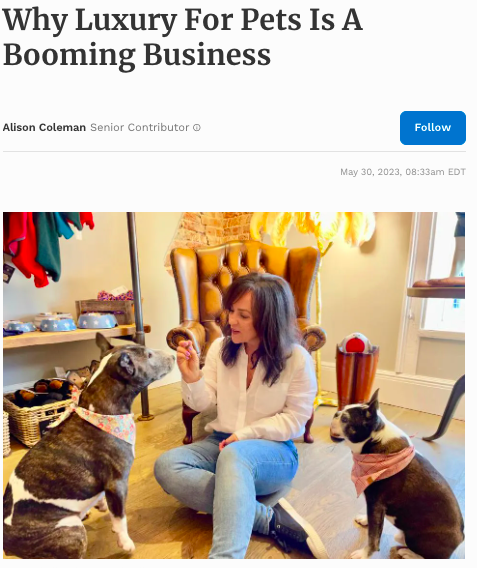Open the hero photo of woman with dogs

point(234,385)
